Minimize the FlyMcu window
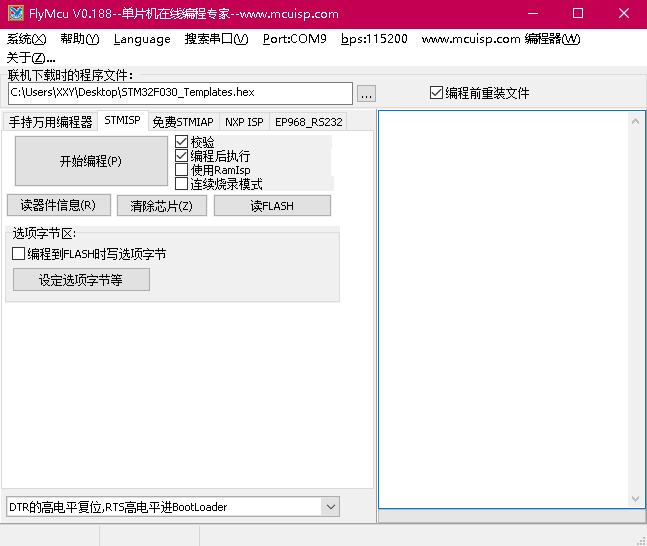Image resolution: width=647 pixels, height=546 pixels. coord(533,13)
